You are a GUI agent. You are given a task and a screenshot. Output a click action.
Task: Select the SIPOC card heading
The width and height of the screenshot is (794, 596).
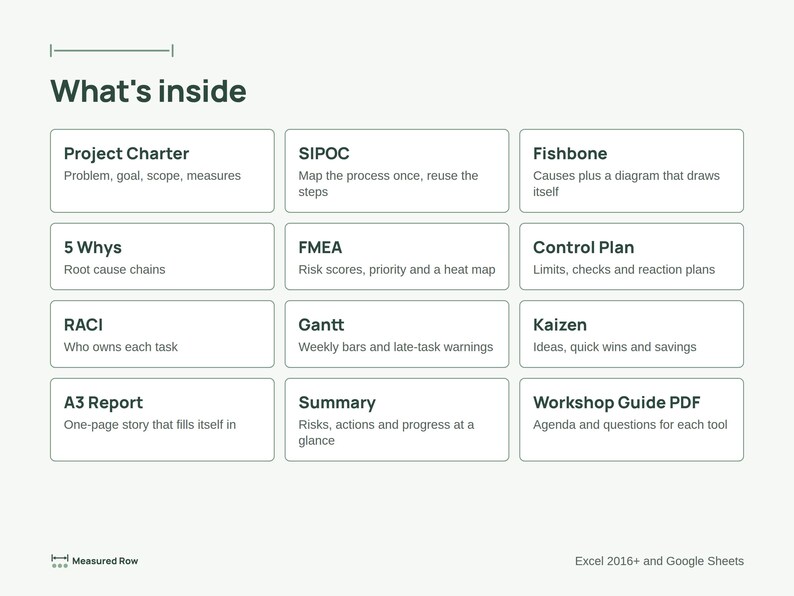click(x=324, y=153)
